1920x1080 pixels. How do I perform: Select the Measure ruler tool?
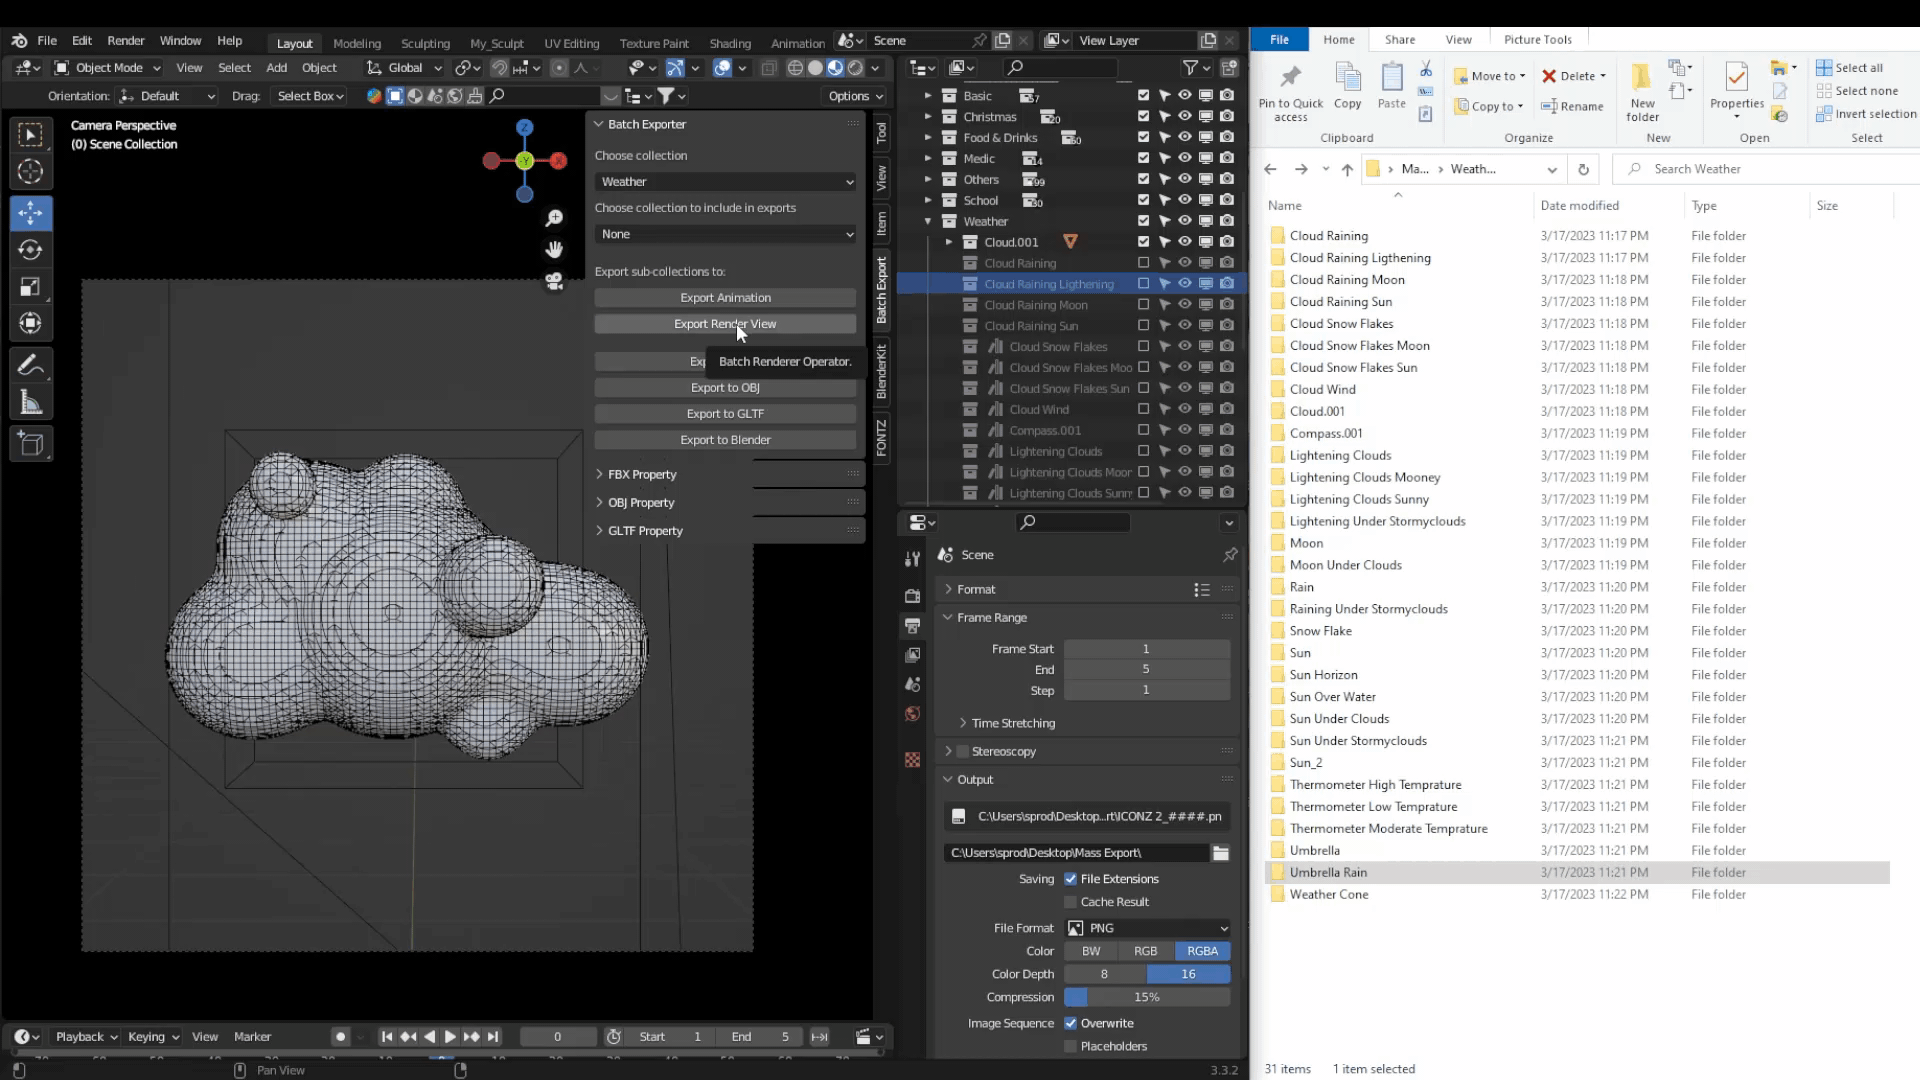pyautogui.click(x=30, y=403)
